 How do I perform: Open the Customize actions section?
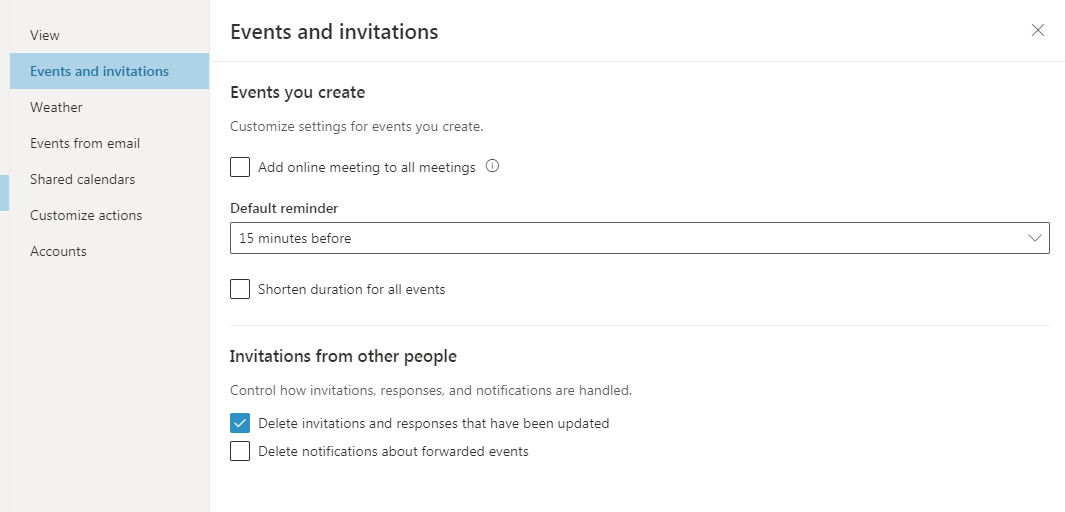click(86, 215)
